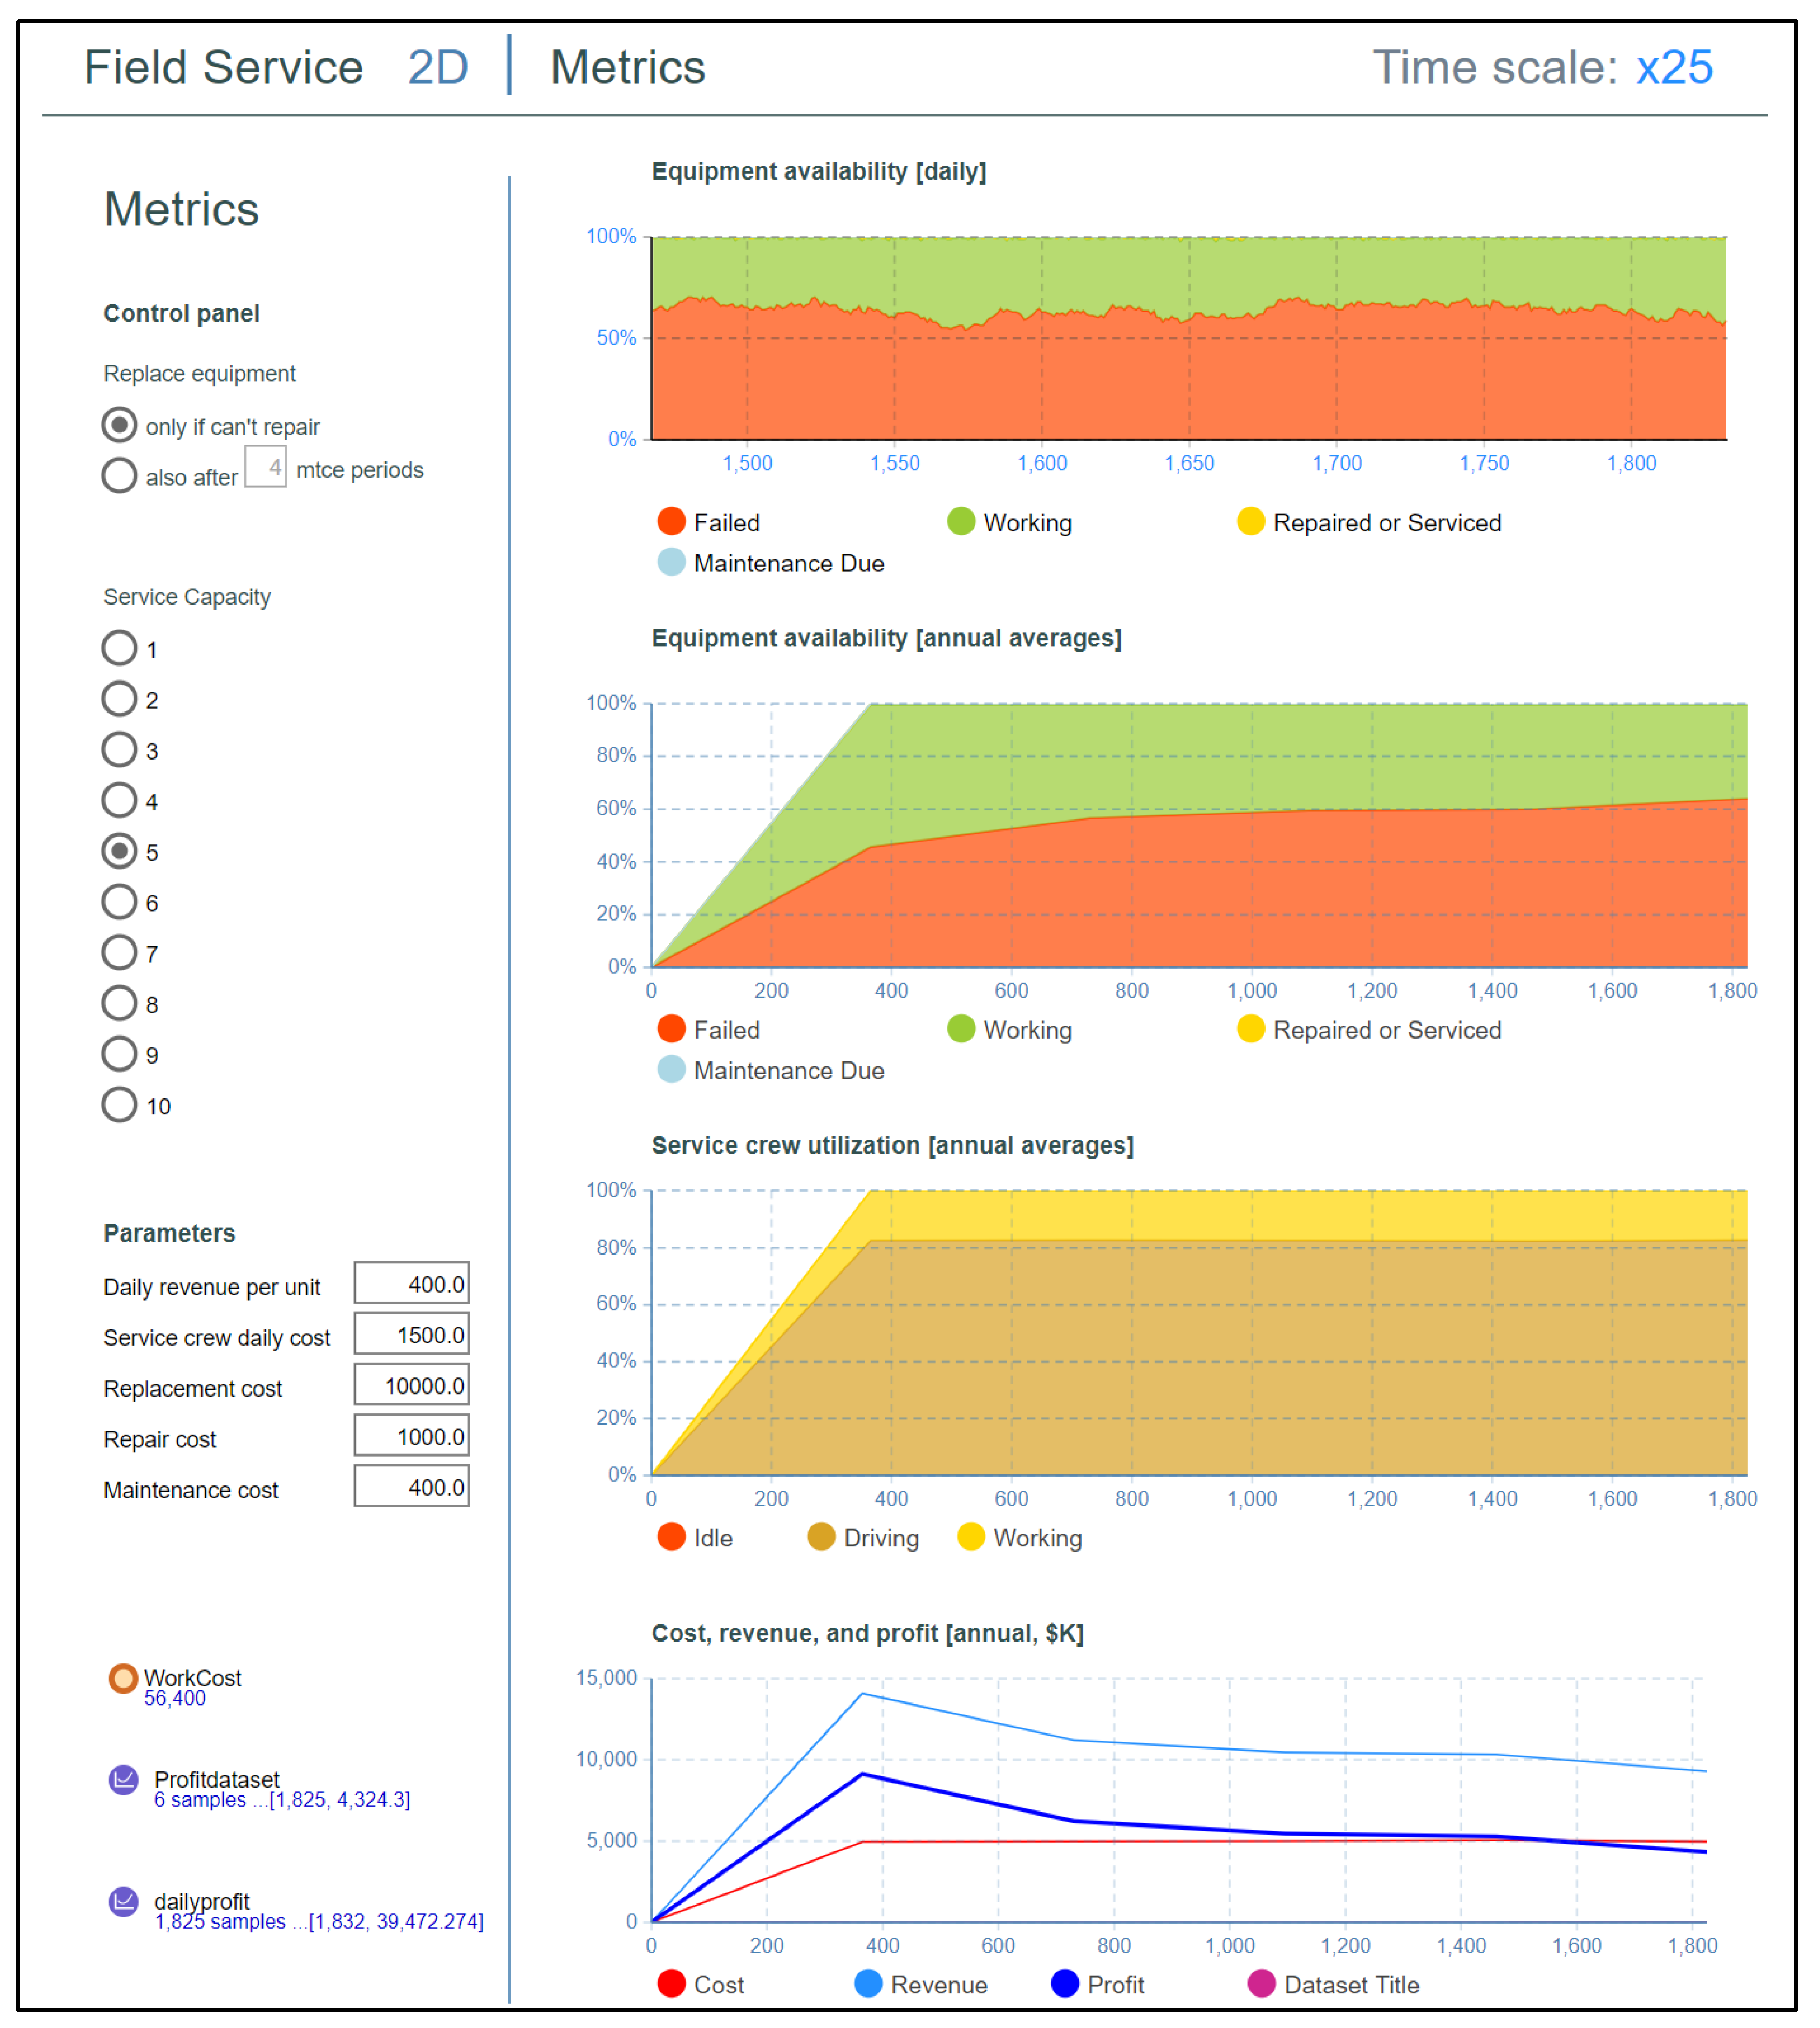
Task: Choose service capacity 3
Action: point(119,749)
